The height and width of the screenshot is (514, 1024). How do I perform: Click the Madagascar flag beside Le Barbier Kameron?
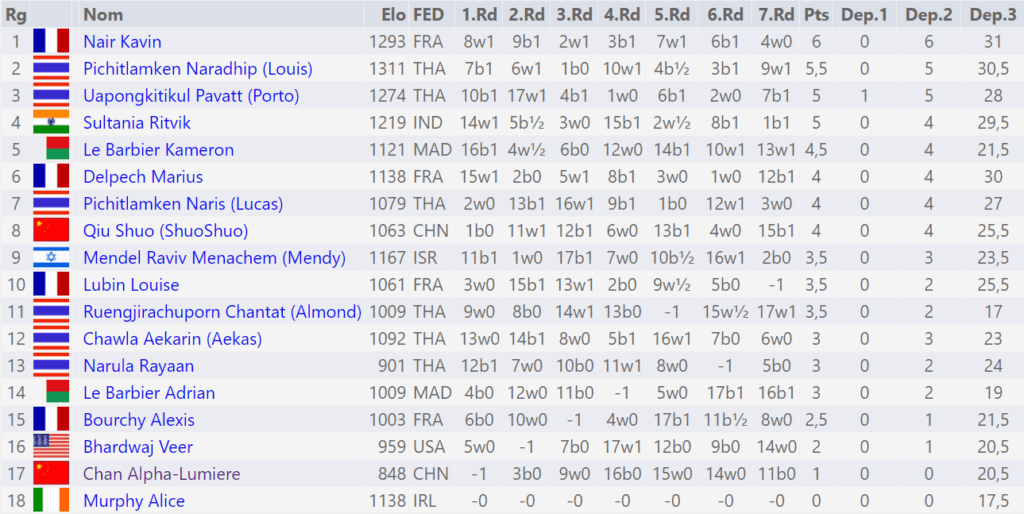(57, 150)
